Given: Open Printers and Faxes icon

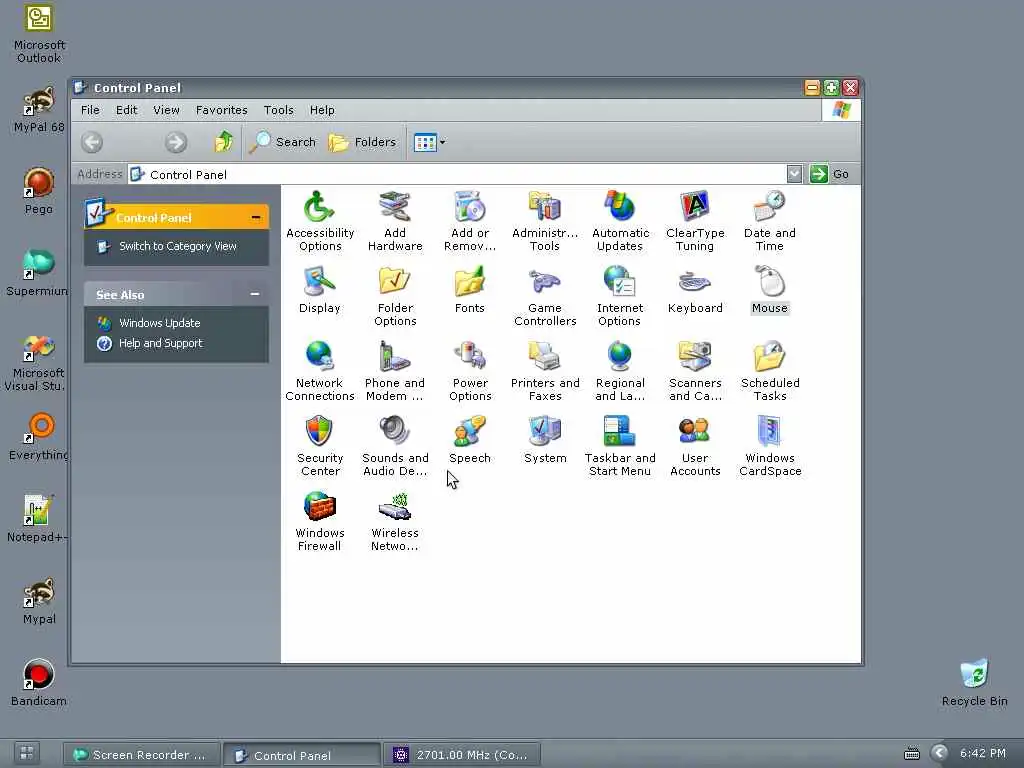Looking at the screenshot, I should [545, 371].
